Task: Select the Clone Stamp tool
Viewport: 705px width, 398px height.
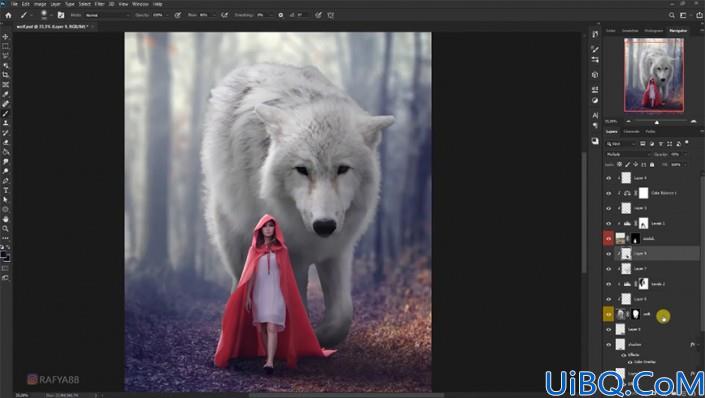Action: 5,123
